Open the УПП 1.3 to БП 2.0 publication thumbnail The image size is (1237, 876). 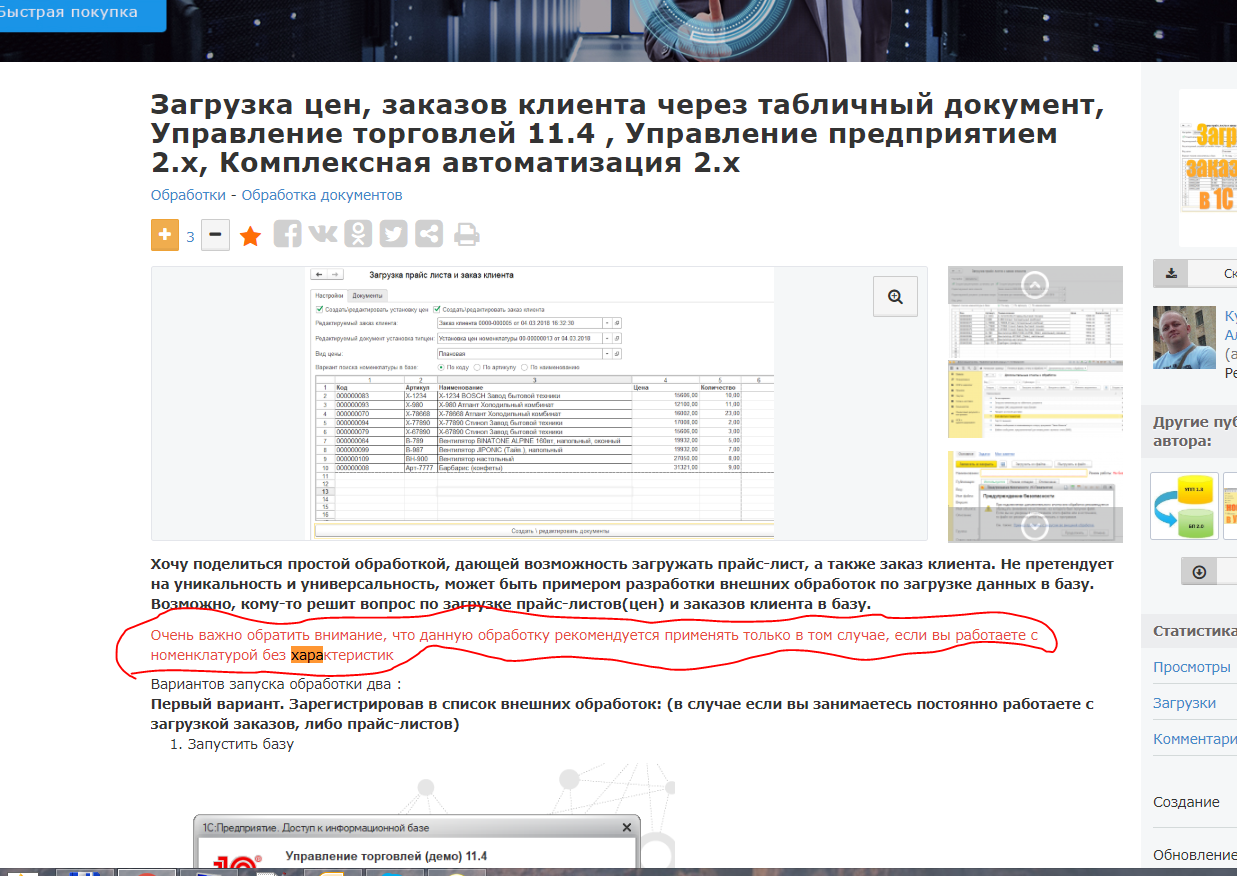point(1185,507)
